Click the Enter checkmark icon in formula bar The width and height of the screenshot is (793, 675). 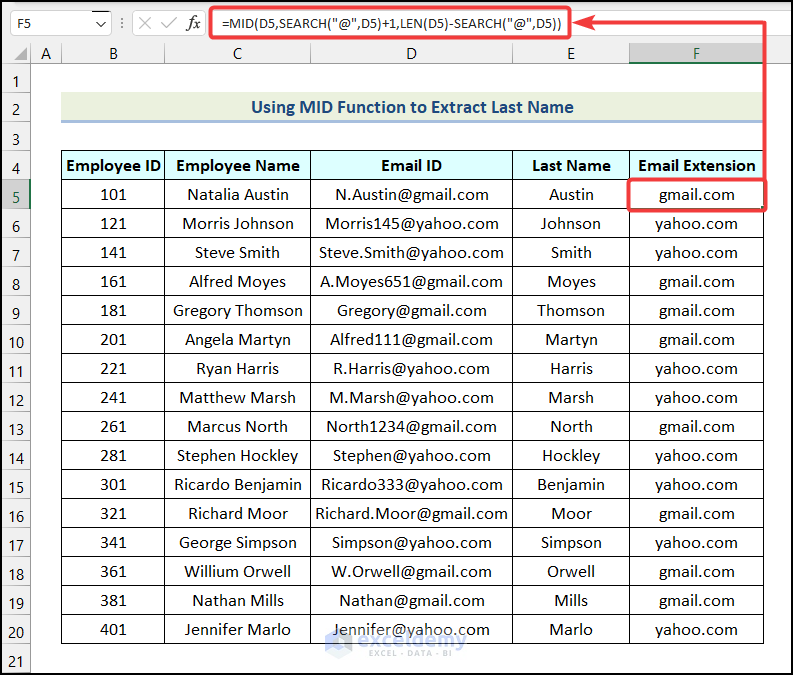pyautogui.click(x=168, y=23)
